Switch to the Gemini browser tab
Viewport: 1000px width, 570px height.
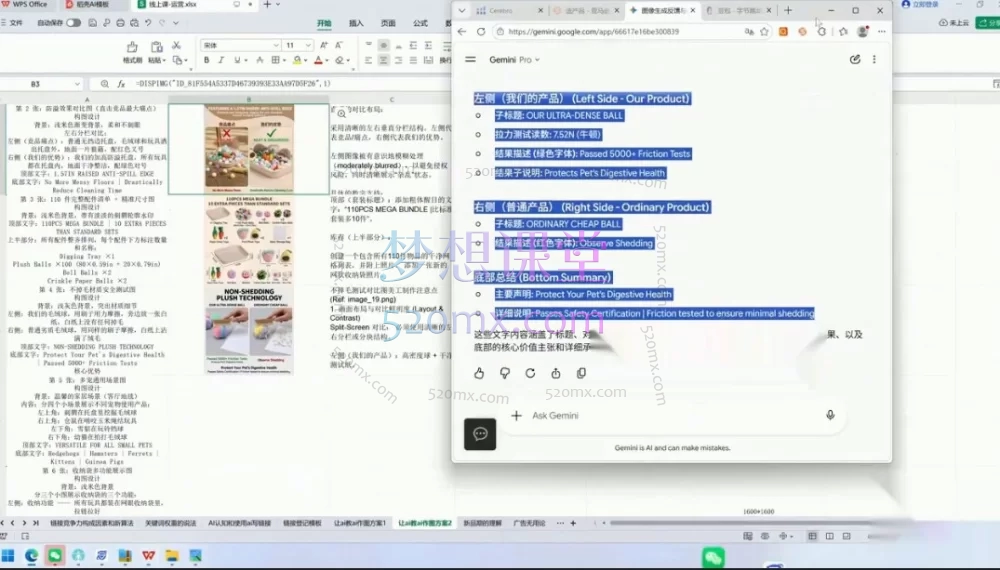pyautogui.click(x=663, y=10)
